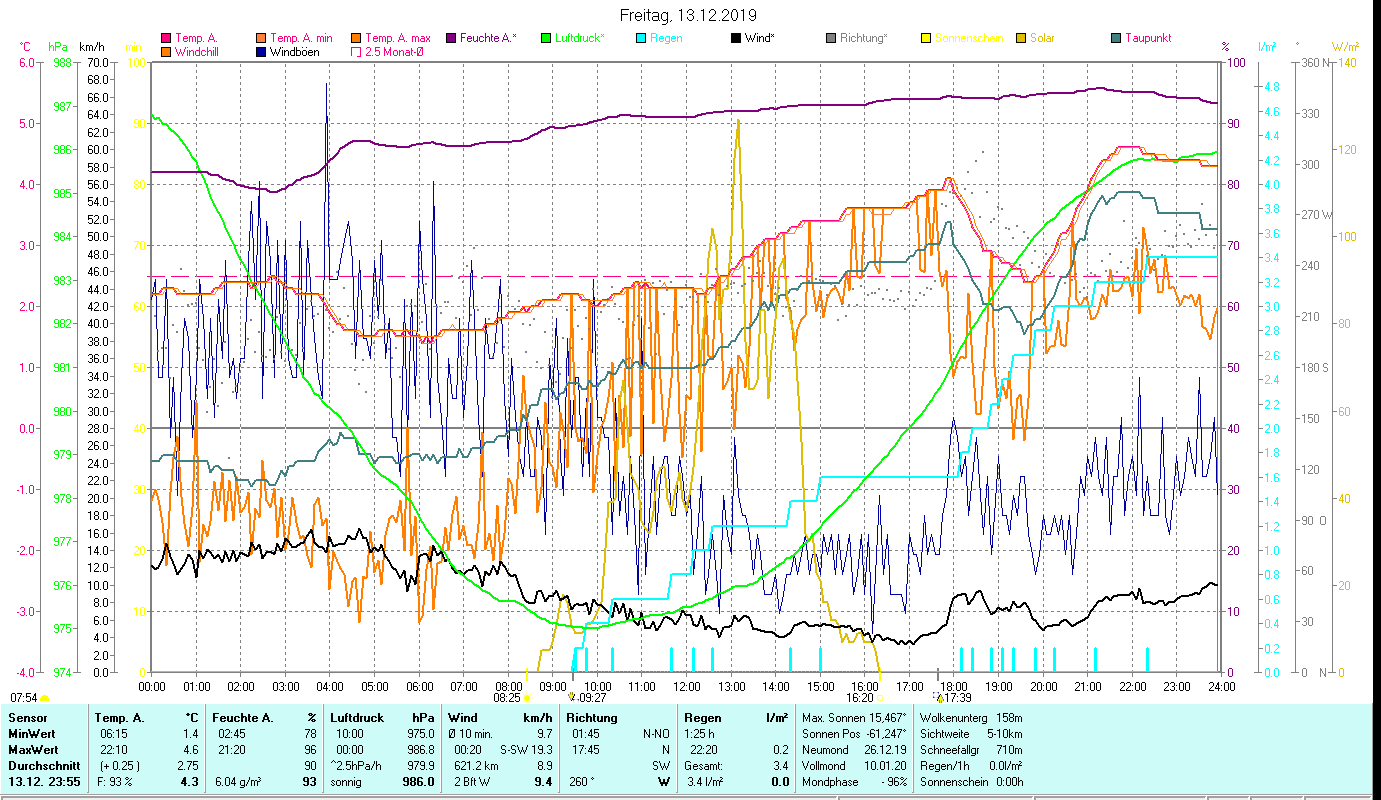Click the hPa axis unit label

tap(58, 46)
